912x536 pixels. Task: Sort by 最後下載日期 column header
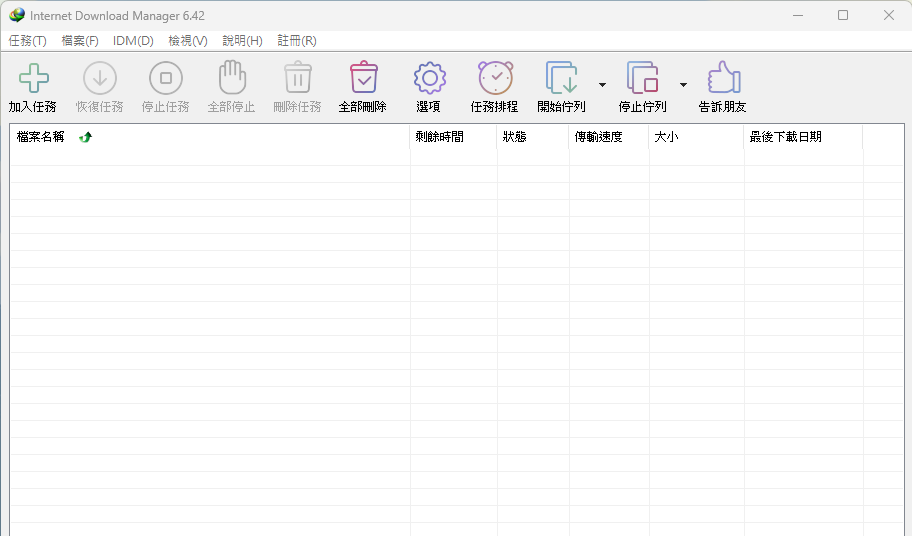[786, 137]
